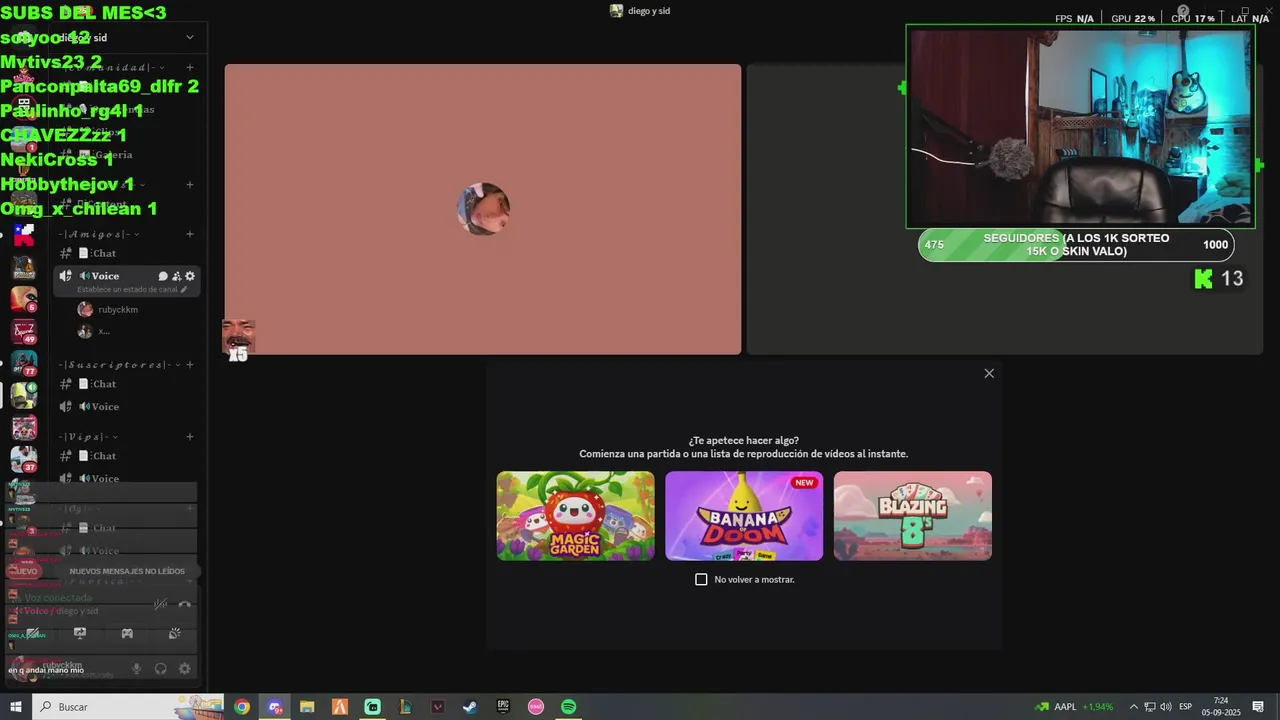Viewport: 1280px width, 720px height.
Task: Jump to 'Nuevos mensajes no leídos'
Action: coord(126,571)
